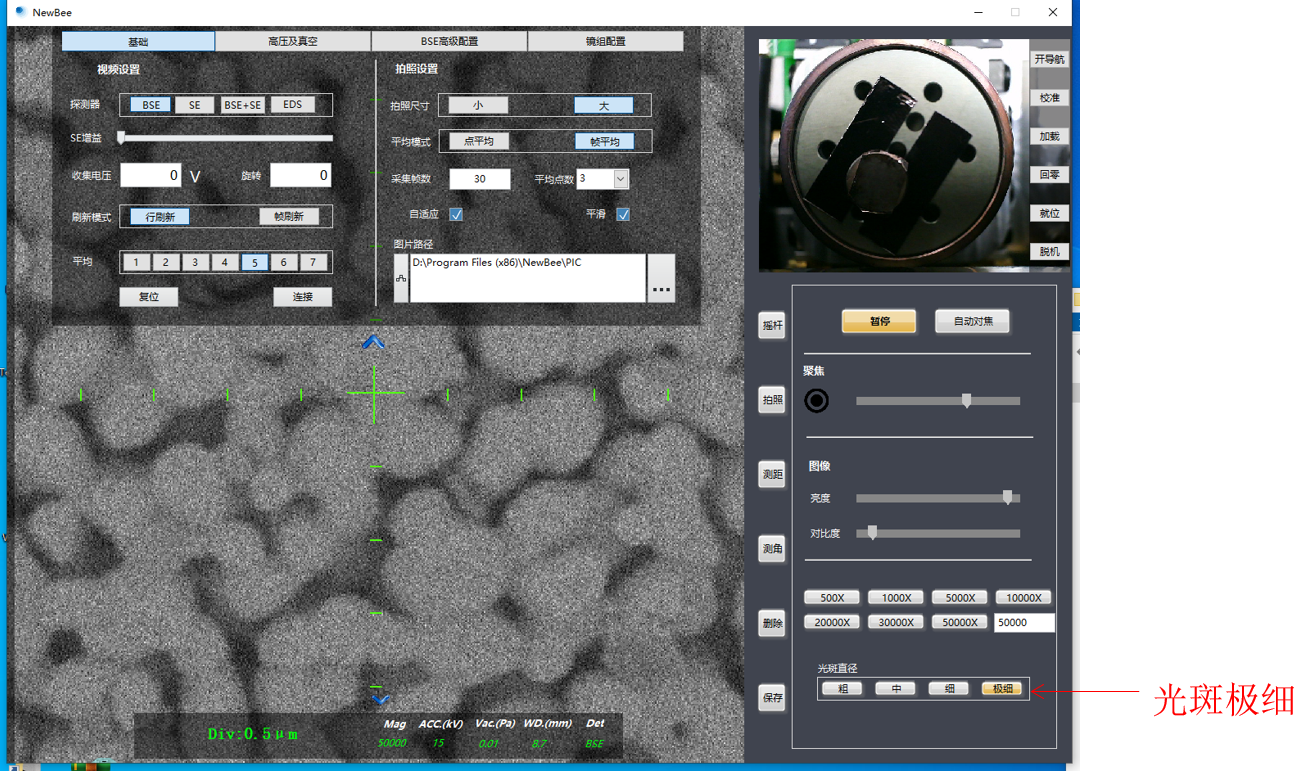
Task: Uncheck the 平滑 smoothing checkbox
Action: (623, 214)
